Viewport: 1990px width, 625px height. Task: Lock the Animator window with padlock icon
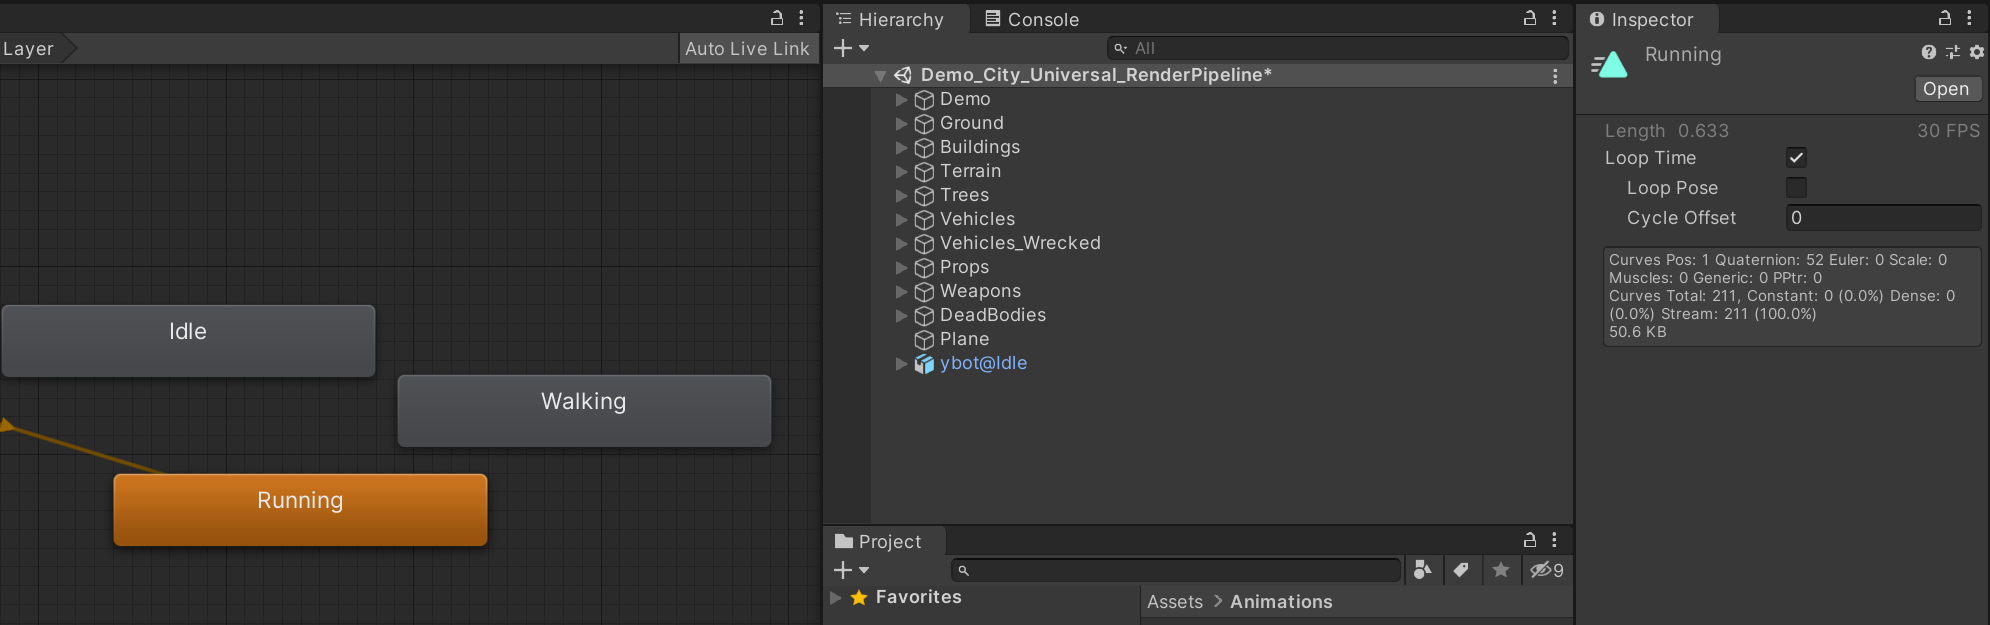click(x=777, y=18)
